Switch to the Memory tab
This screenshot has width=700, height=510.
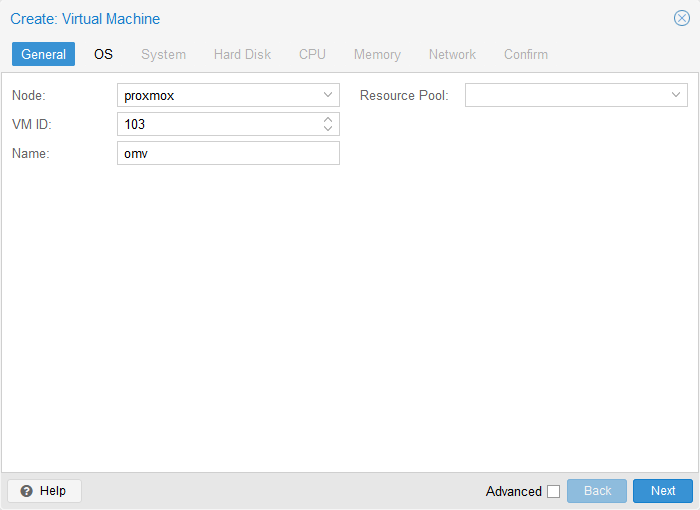[377, 54]
